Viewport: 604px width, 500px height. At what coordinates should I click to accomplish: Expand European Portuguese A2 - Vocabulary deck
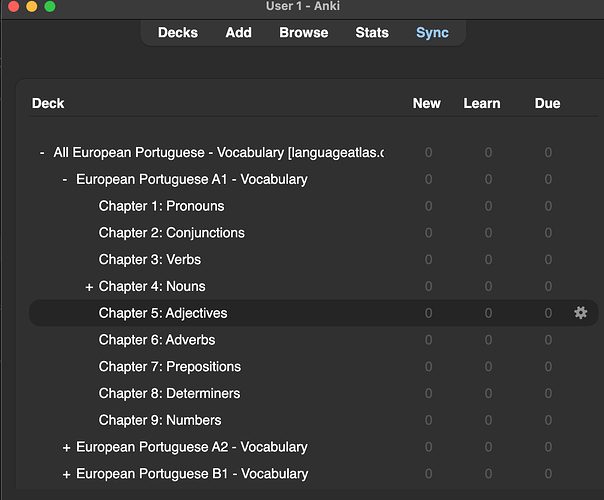tap(66, 448)
